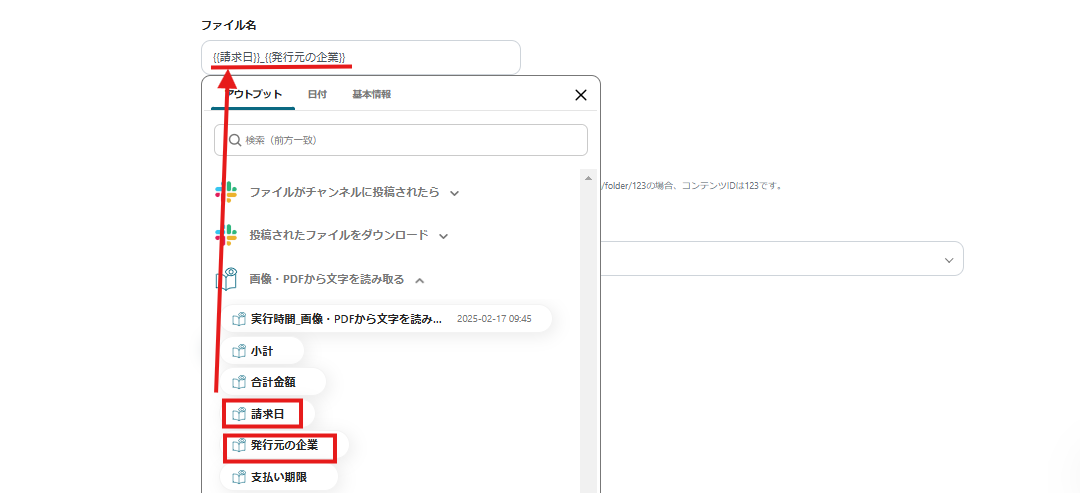Screen dimensions: 1080x493
Task: Click the OCR book icon beside 画像・PDFから文字を読み取る
Action: (226, 279)
